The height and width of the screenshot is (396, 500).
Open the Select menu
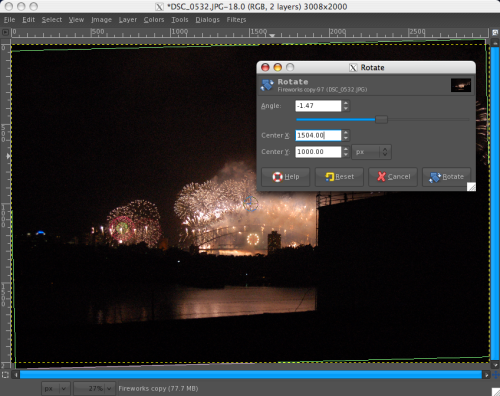click(52, 20)
